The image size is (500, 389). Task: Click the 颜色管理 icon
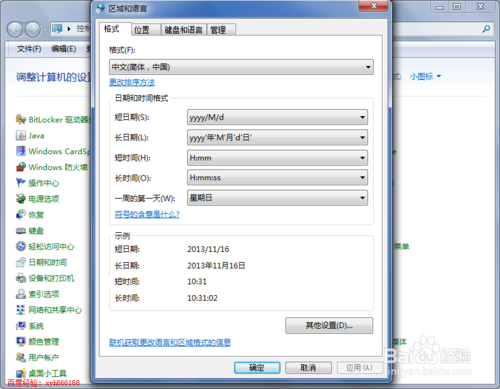click(x=21, y=341)
